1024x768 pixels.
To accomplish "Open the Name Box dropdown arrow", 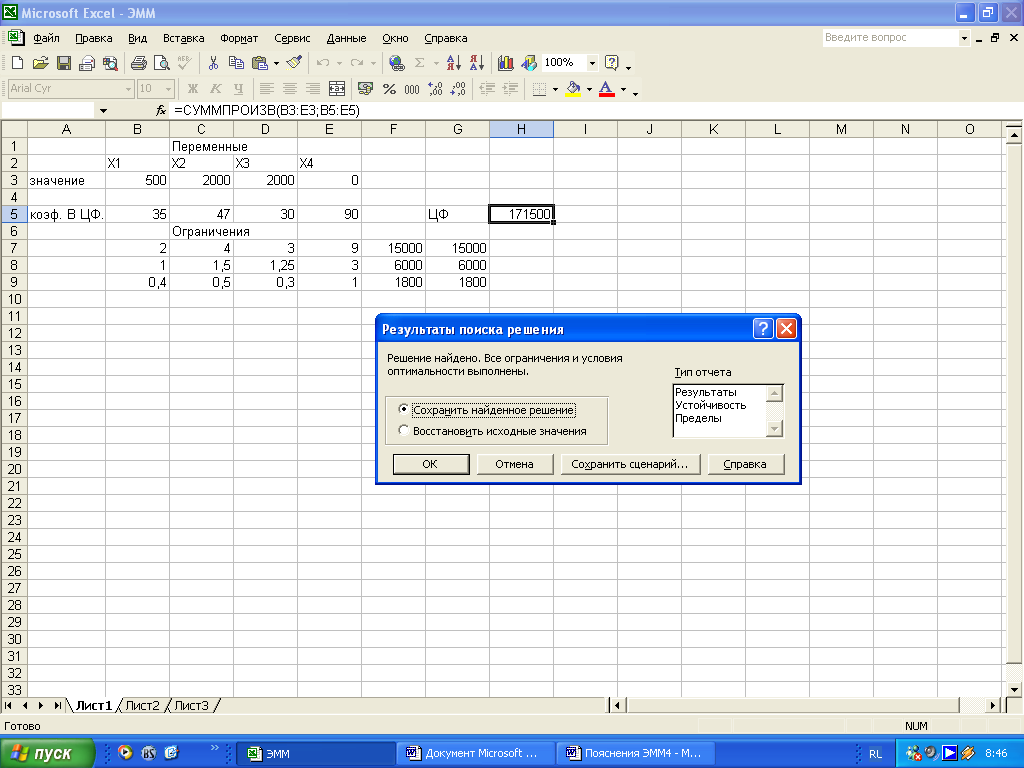I will tap(103, 111).
